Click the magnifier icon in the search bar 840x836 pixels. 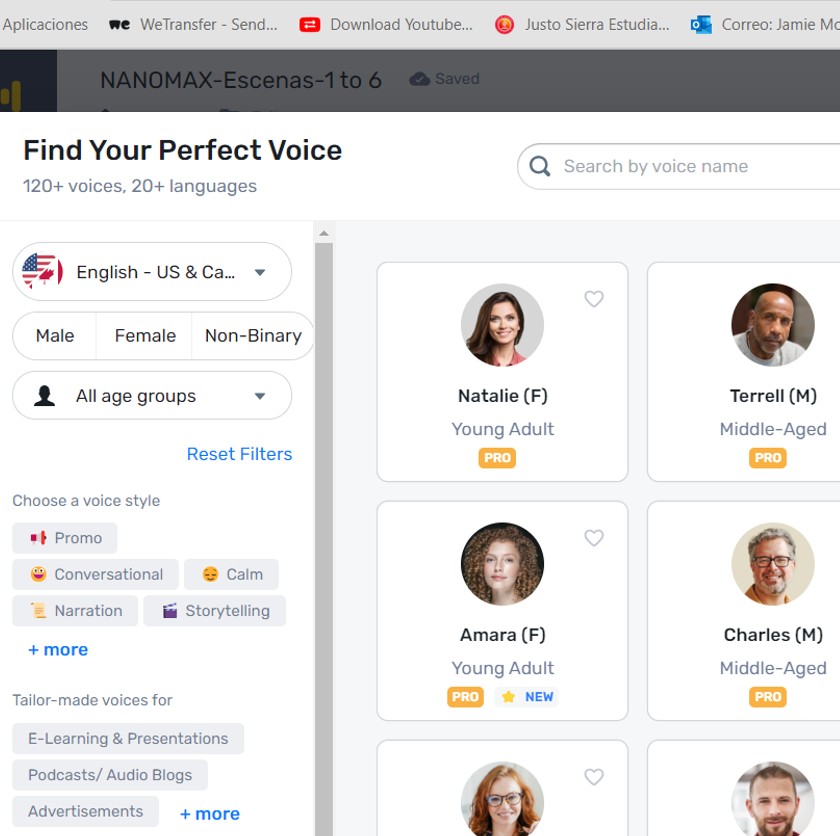540,166
